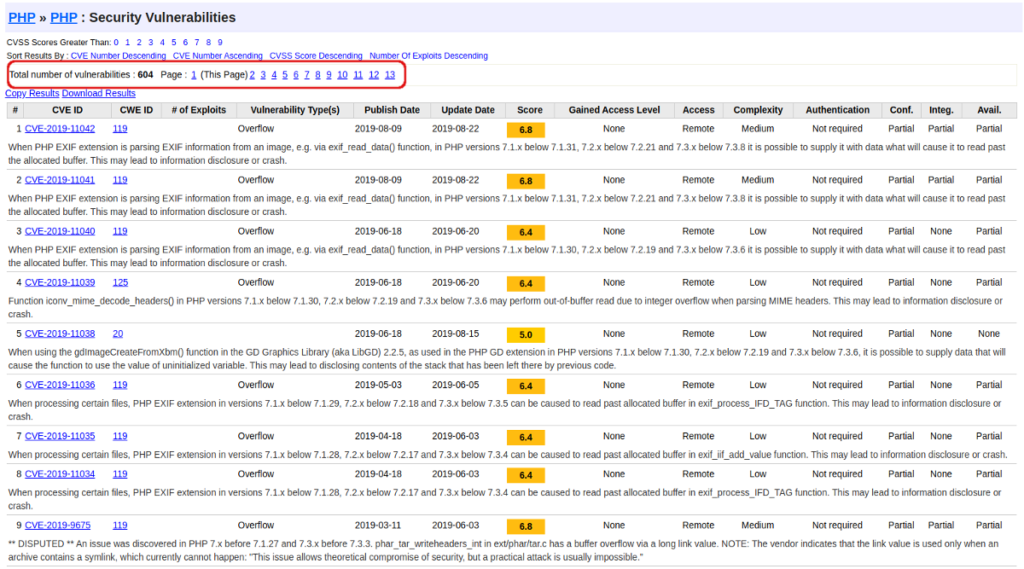Open CVE-2019-11041 details link
The image size is (1024, 569).
click(x=59, y=180)
